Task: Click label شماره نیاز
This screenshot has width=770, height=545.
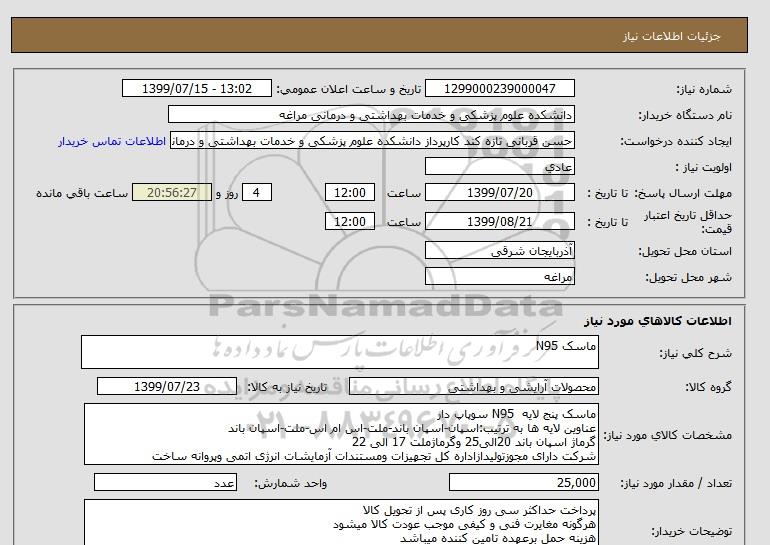Action: point(704,89)
